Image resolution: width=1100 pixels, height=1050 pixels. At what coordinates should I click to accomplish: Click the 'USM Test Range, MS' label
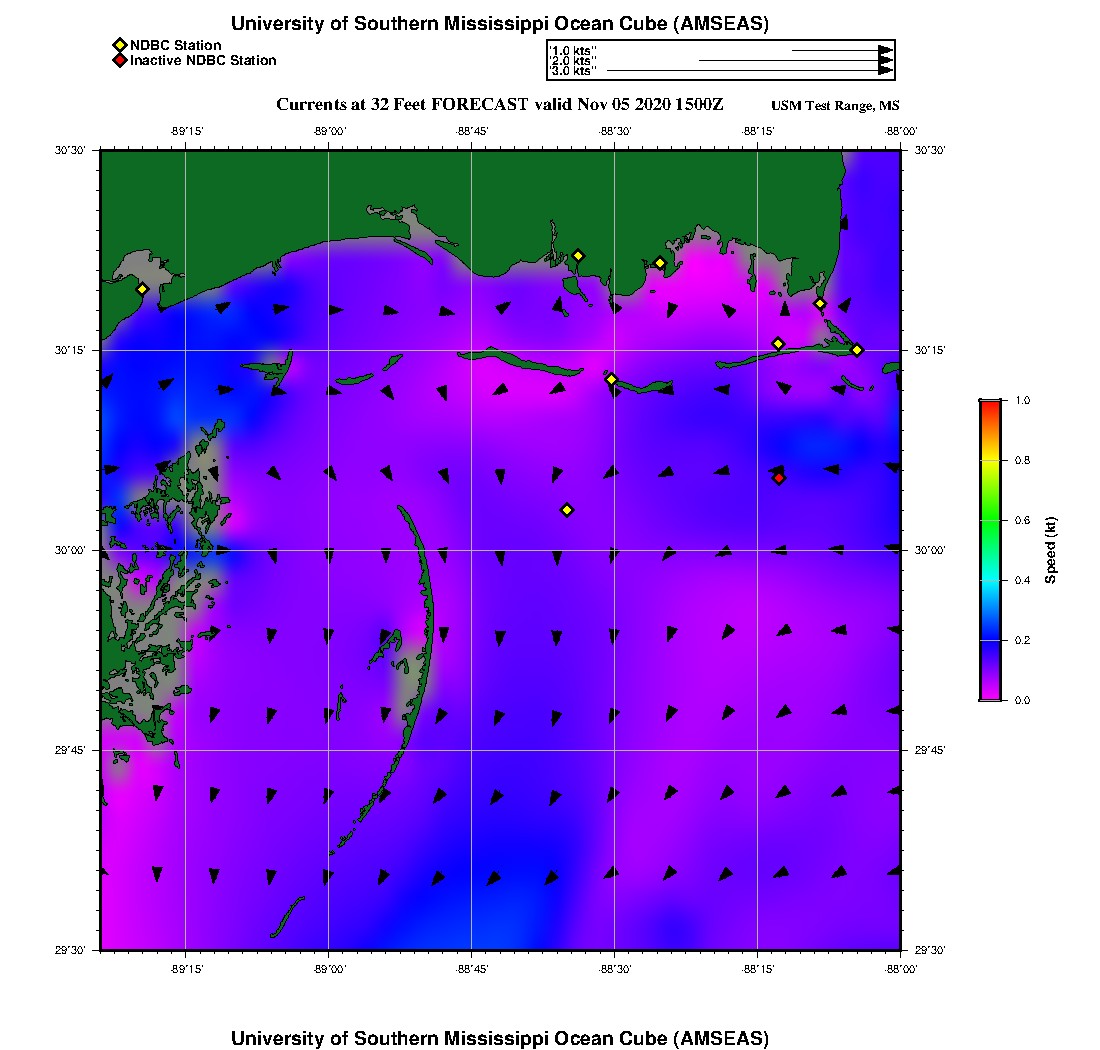coord(835,106)
